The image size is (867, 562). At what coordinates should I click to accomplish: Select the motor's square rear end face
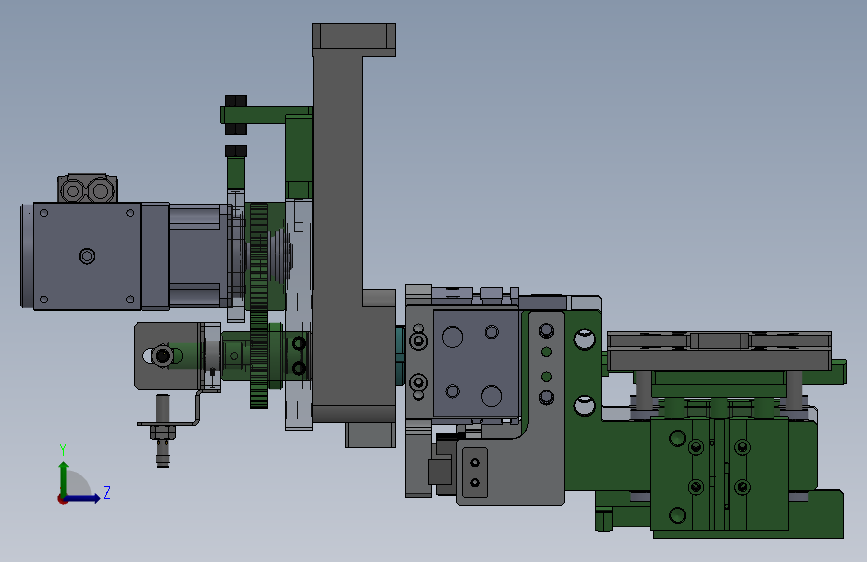87,256
